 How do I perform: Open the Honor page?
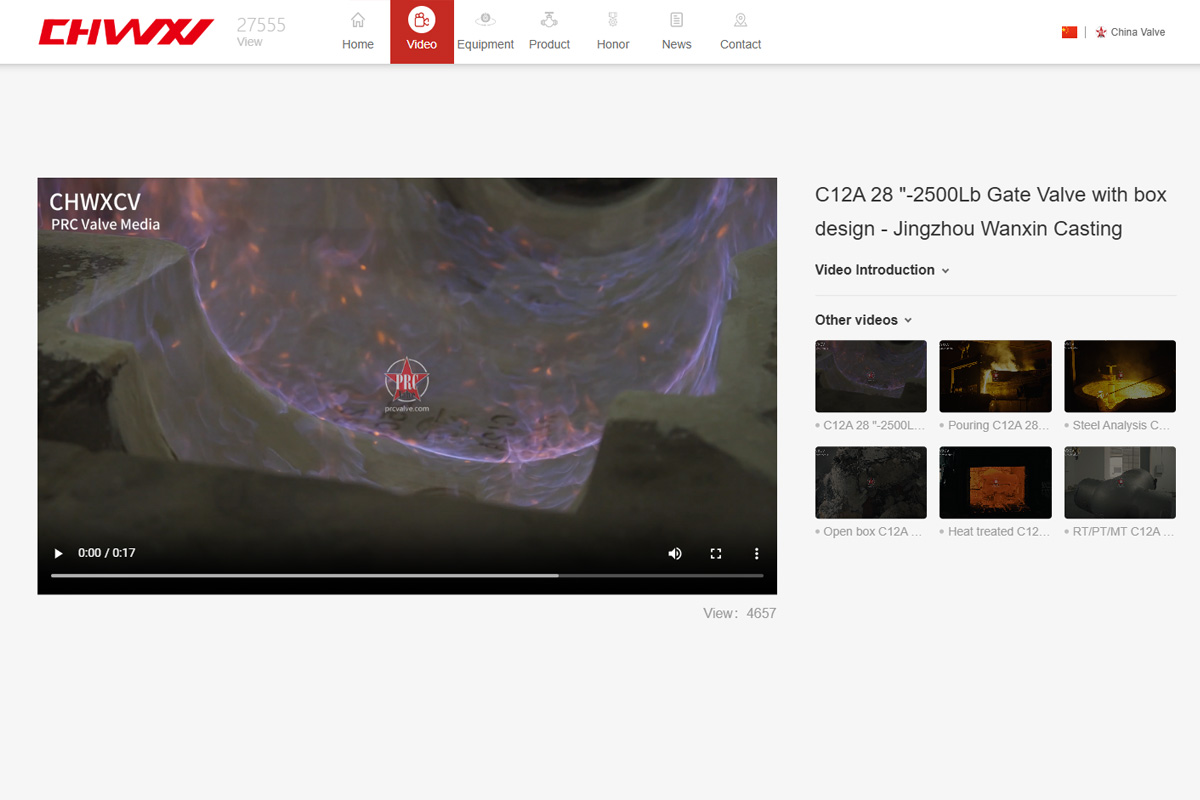613,32
